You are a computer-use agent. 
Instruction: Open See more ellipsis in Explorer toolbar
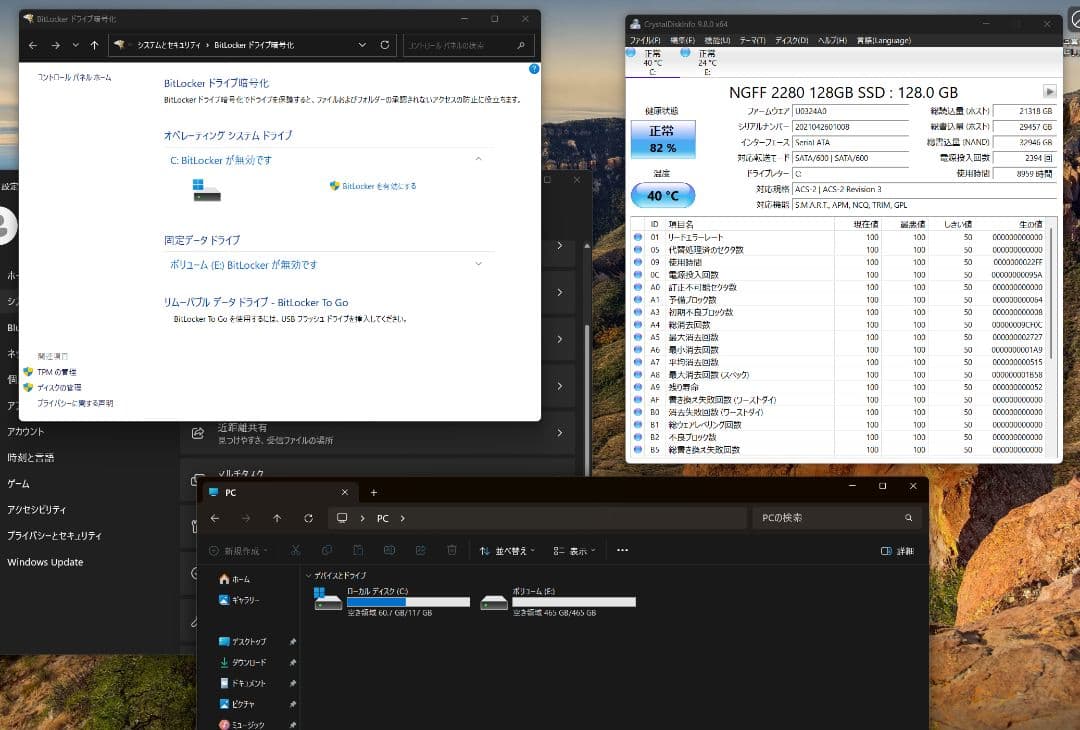(x=623, y=550)
